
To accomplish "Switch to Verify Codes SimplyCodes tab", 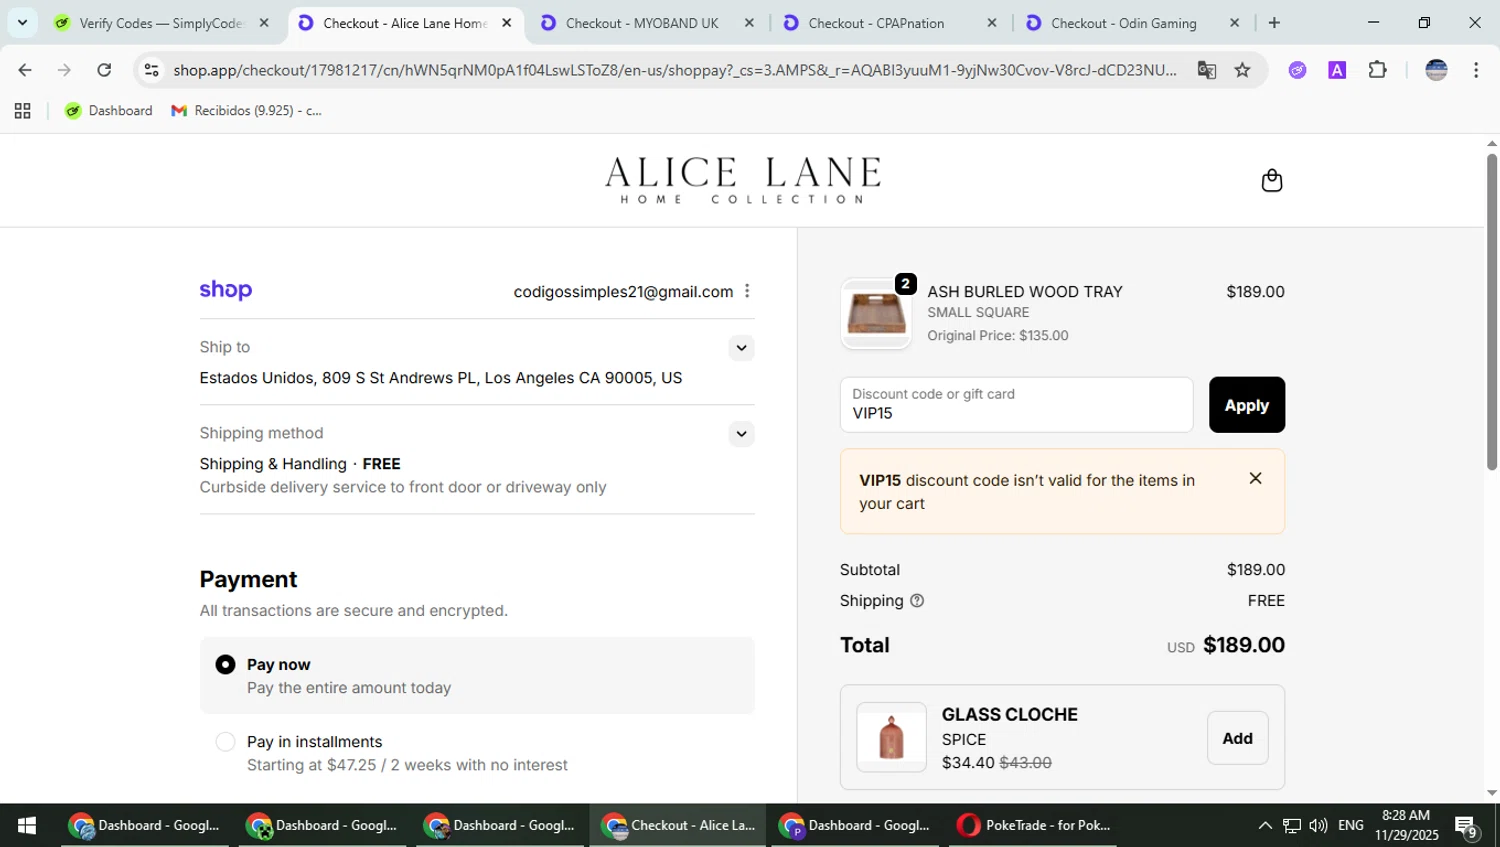I will click(150, 23).
